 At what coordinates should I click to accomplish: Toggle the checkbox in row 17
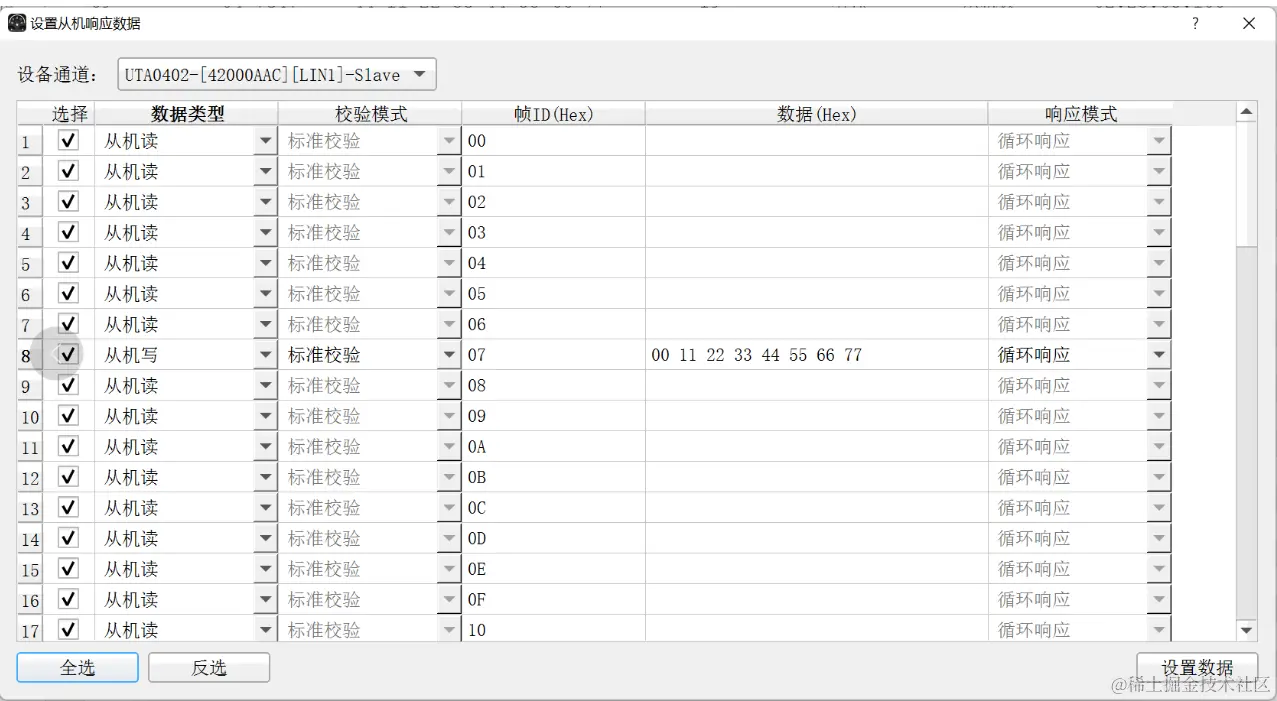coord(69,629)
